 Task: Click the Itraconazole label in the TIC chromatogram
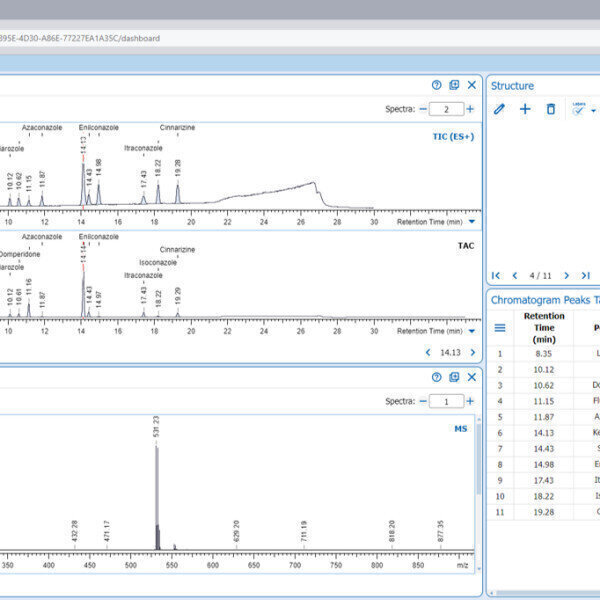[x=143, y=148]
